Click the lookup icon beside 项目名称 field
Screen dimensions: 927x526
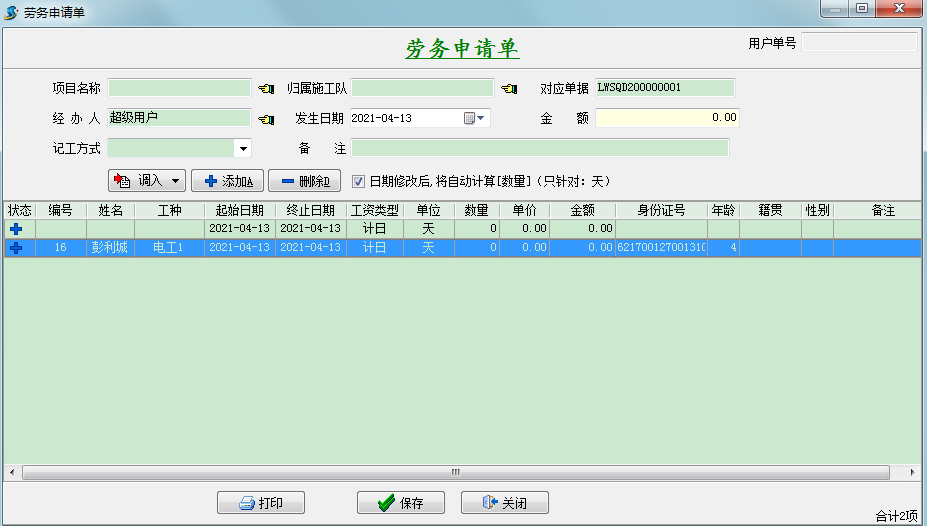coord(265,89)
